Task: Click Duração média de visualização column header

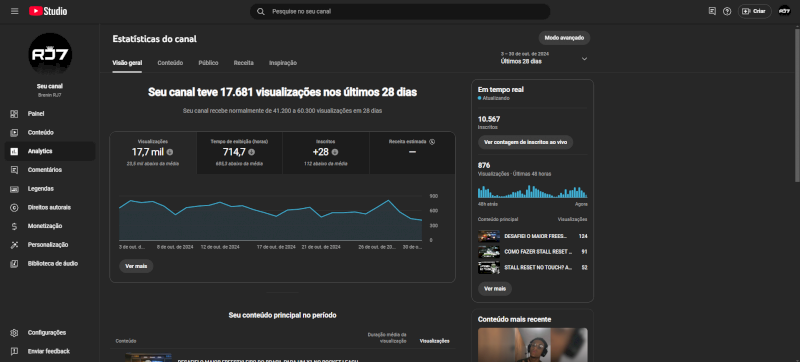Action: [x=387, y=338]
